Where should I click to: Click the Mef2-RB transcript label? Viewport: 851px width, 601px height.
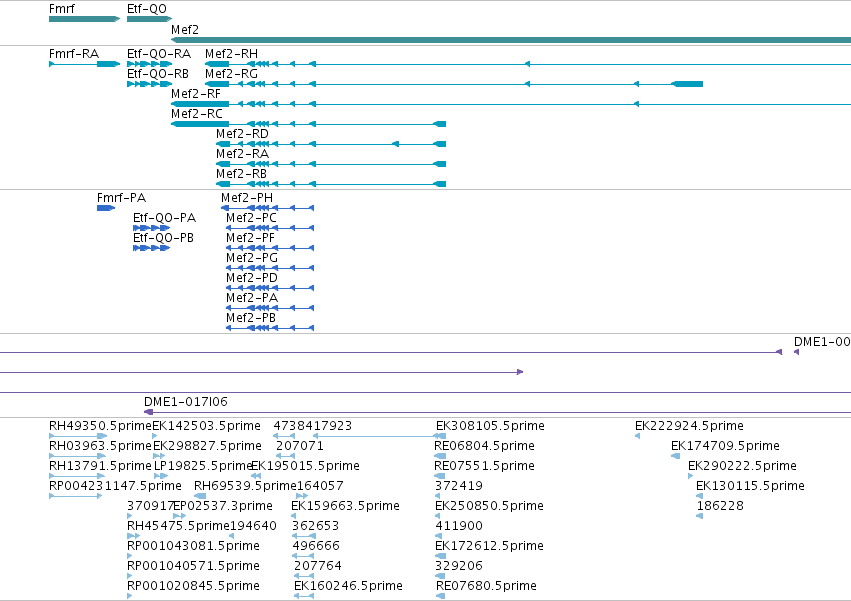[x=242, y=174]
